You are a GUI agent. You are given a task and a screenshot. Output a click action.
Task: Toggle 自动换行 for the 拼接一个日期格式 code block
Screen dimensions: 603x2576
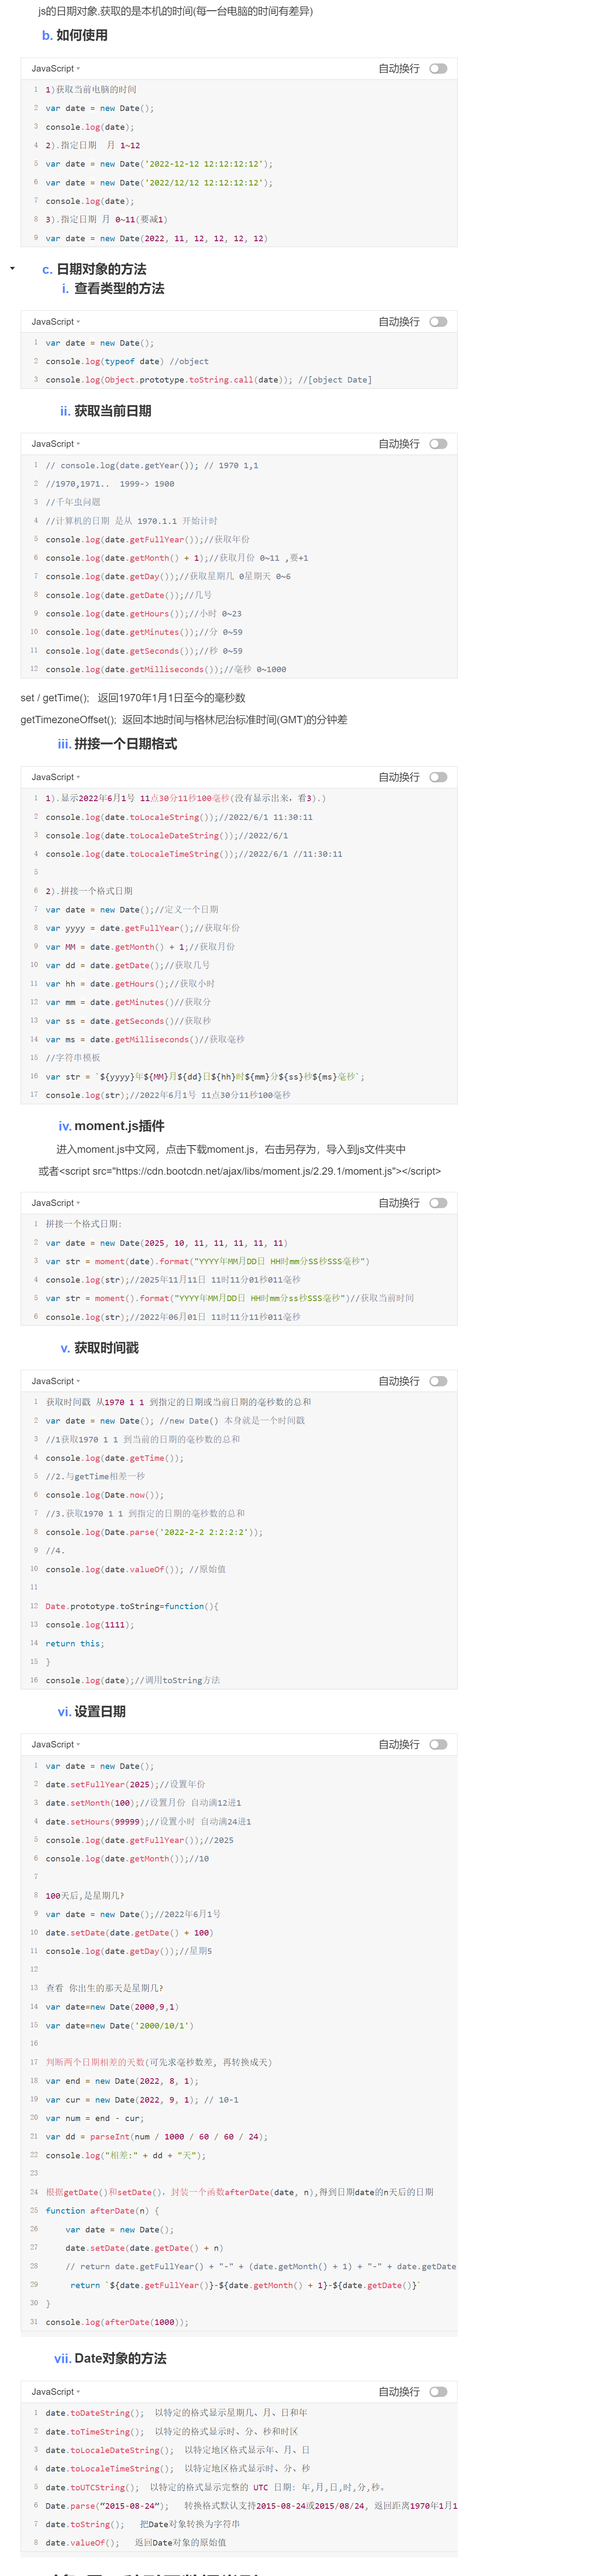[438, 777]
